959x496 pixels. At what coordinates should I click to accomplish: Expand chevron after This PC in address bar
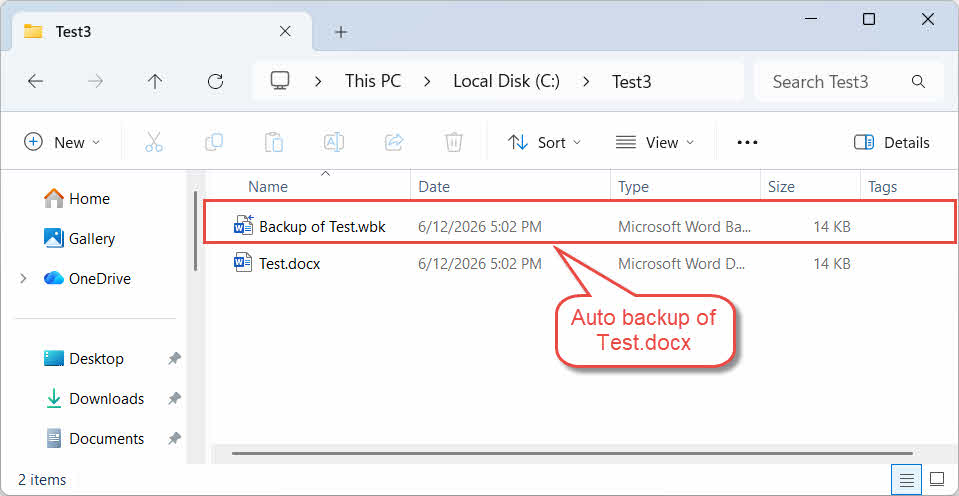[427, 81]
